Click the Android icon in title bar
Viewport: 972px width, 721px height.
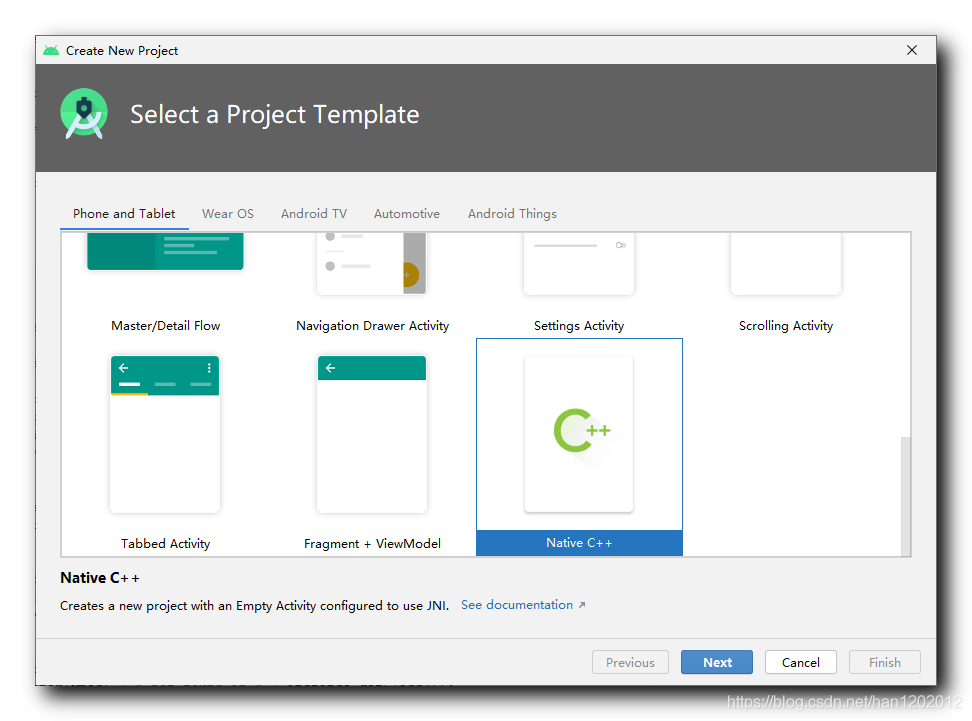click(x=51, y=50)
